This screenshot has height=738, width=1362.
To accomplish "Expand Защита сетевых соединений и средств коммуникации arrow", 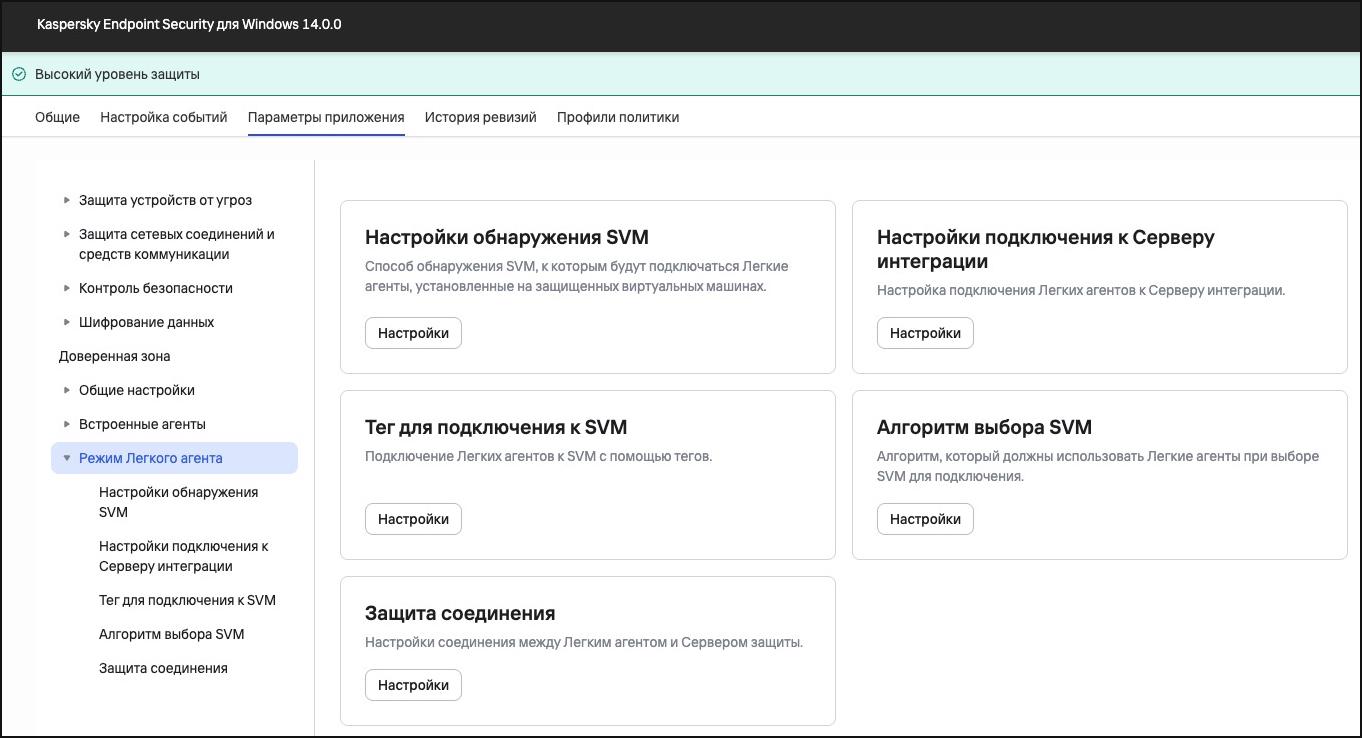I will click(x=67, y=234).
